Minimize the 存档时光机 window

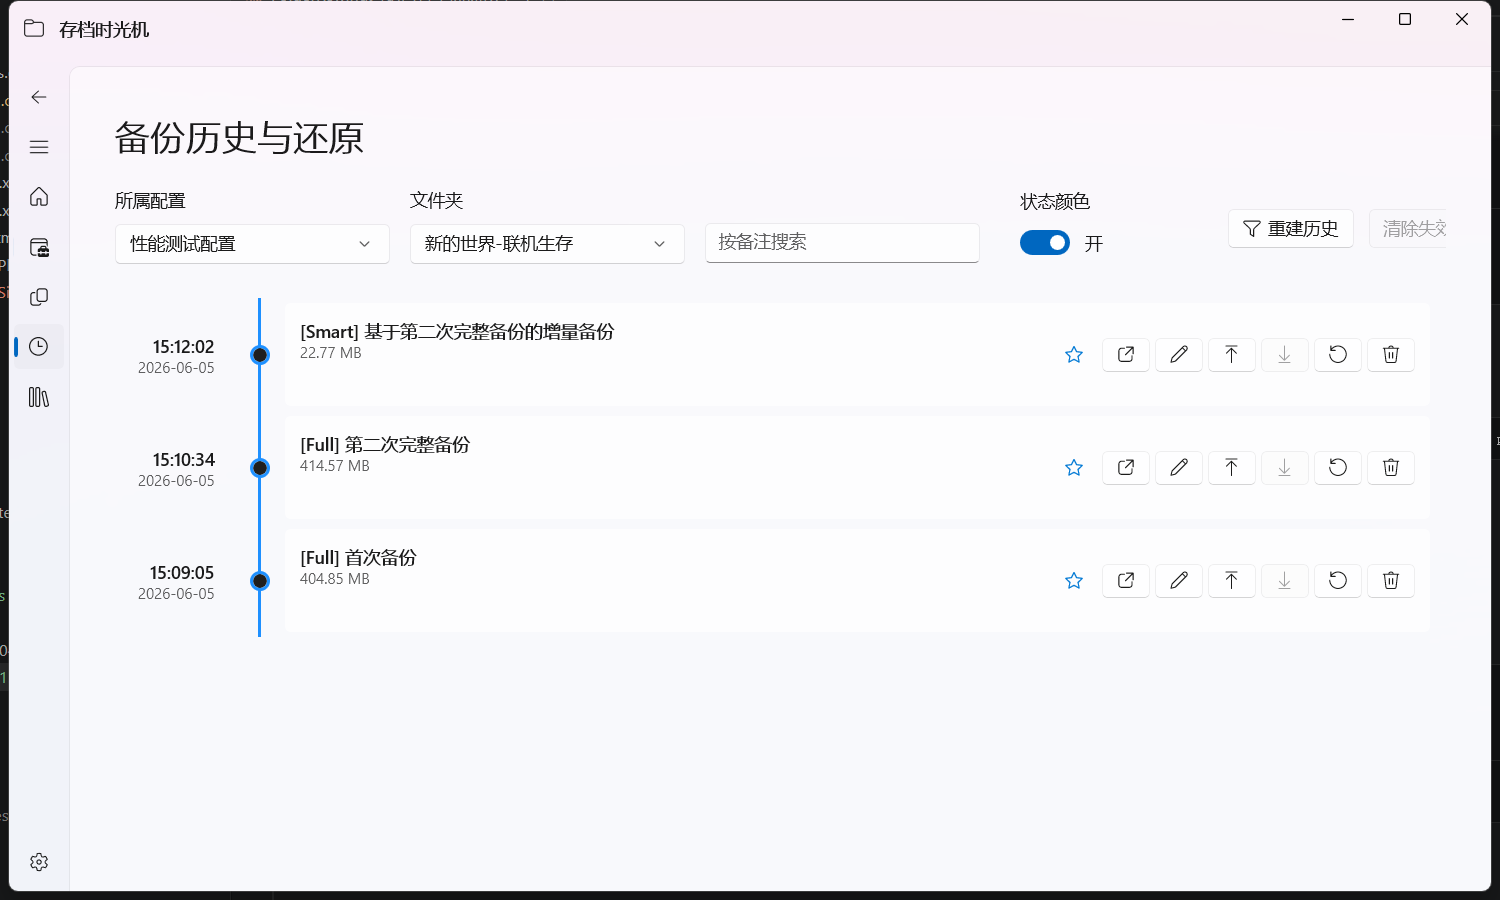tap(1348, 19)
